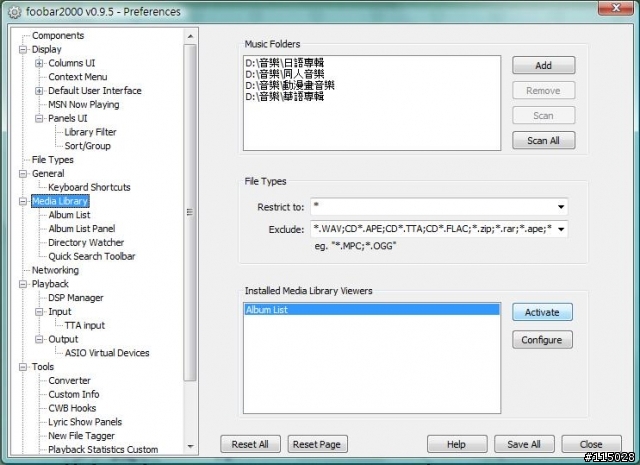640x465 pixels.
Task: Collapse the Output tree node
Action: [x=39, y=339]
